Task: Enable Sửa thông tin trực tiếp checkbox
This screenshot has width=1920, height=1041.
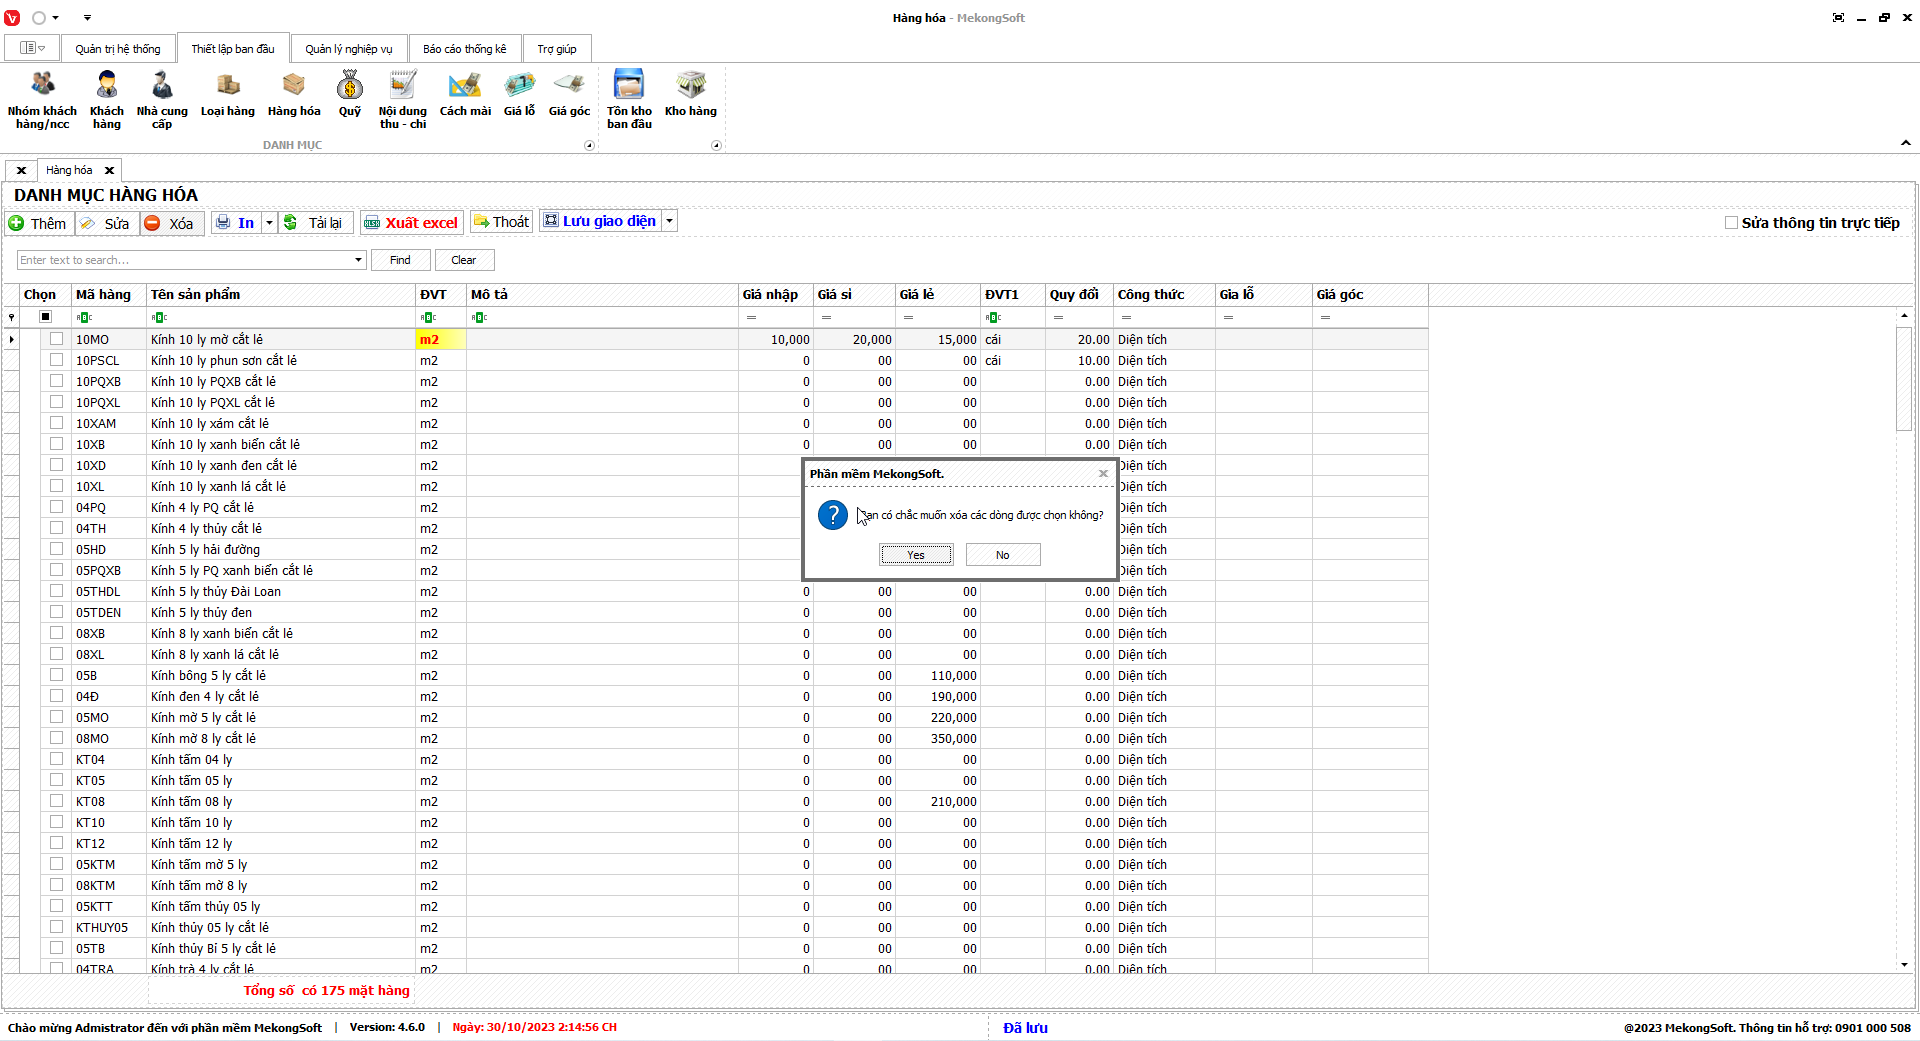Action: pyautogui.click(x=1731, y=223)
